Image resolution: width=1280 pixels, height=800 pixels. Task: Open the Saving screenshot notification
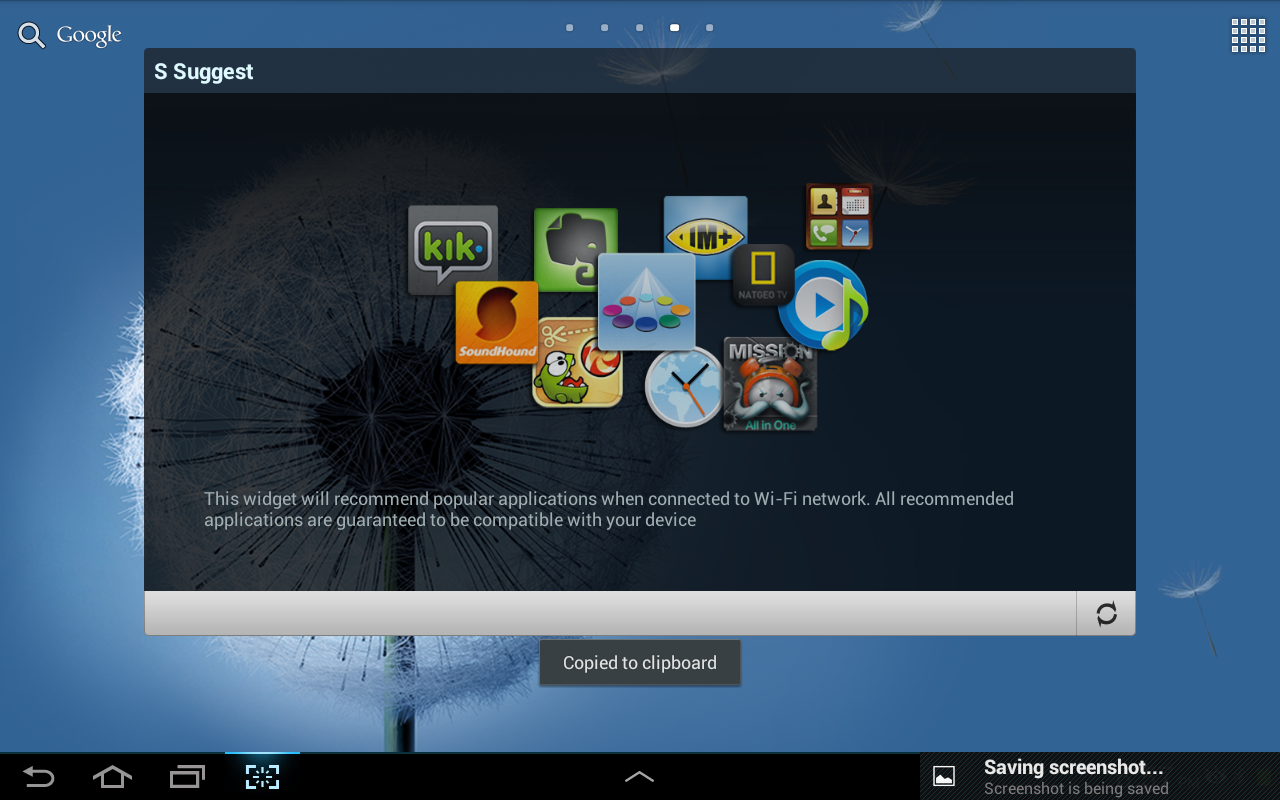tap(1100, 776)
